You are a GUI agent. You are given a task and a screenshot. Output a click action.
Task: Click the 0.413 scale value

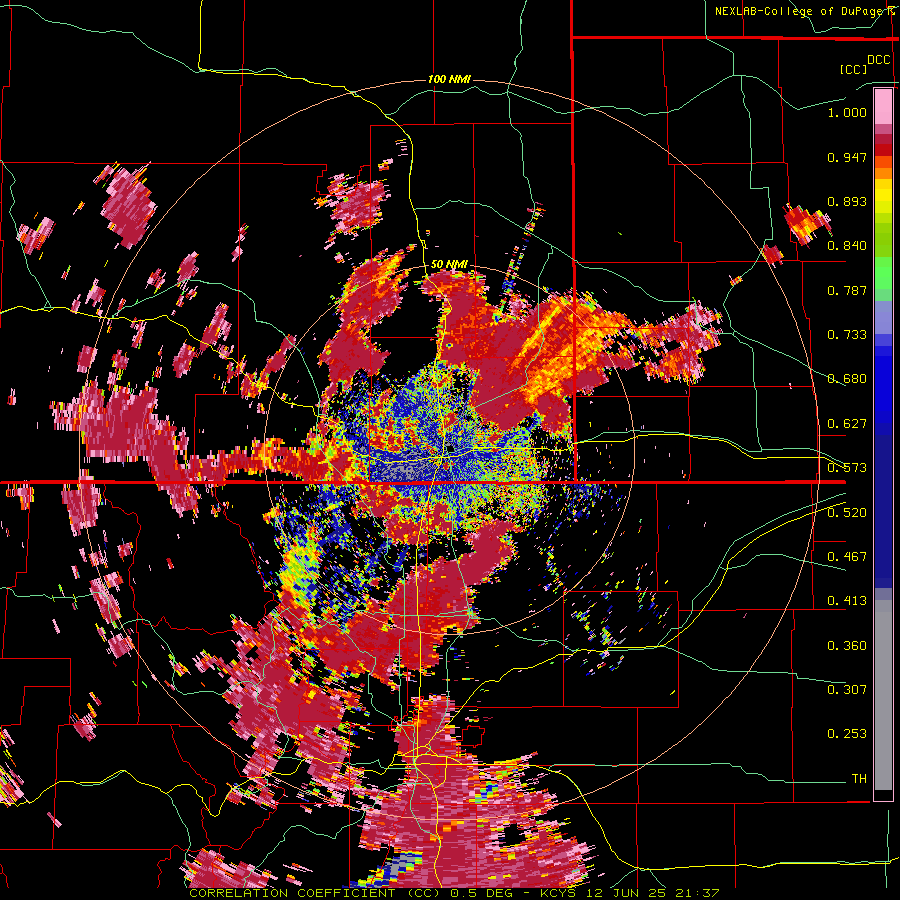pos(847,601)
